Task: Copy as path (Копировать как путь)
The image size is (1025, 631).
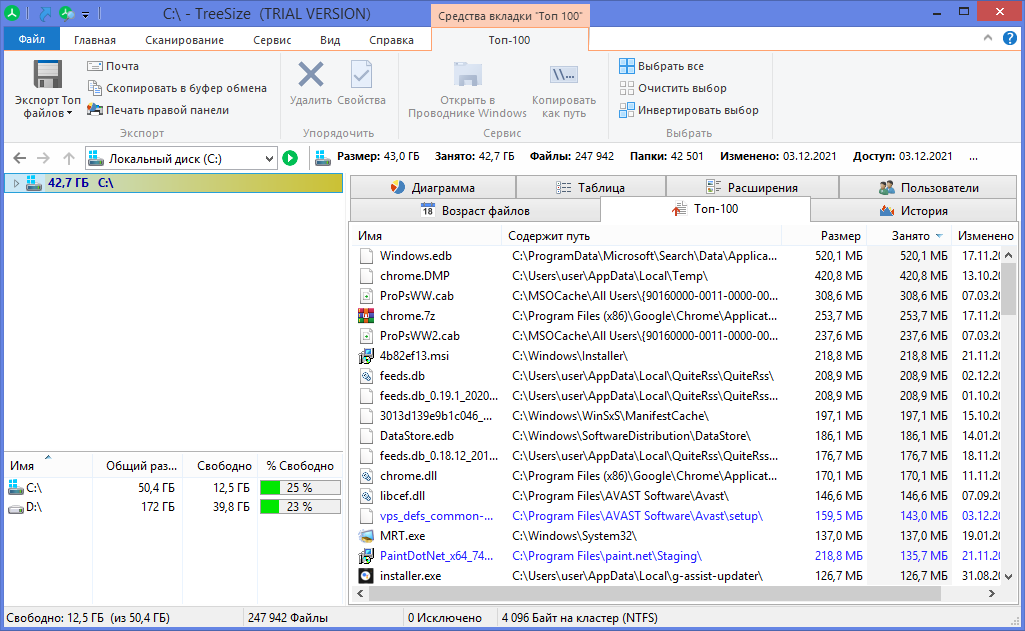Action: (x=563, y=90)
